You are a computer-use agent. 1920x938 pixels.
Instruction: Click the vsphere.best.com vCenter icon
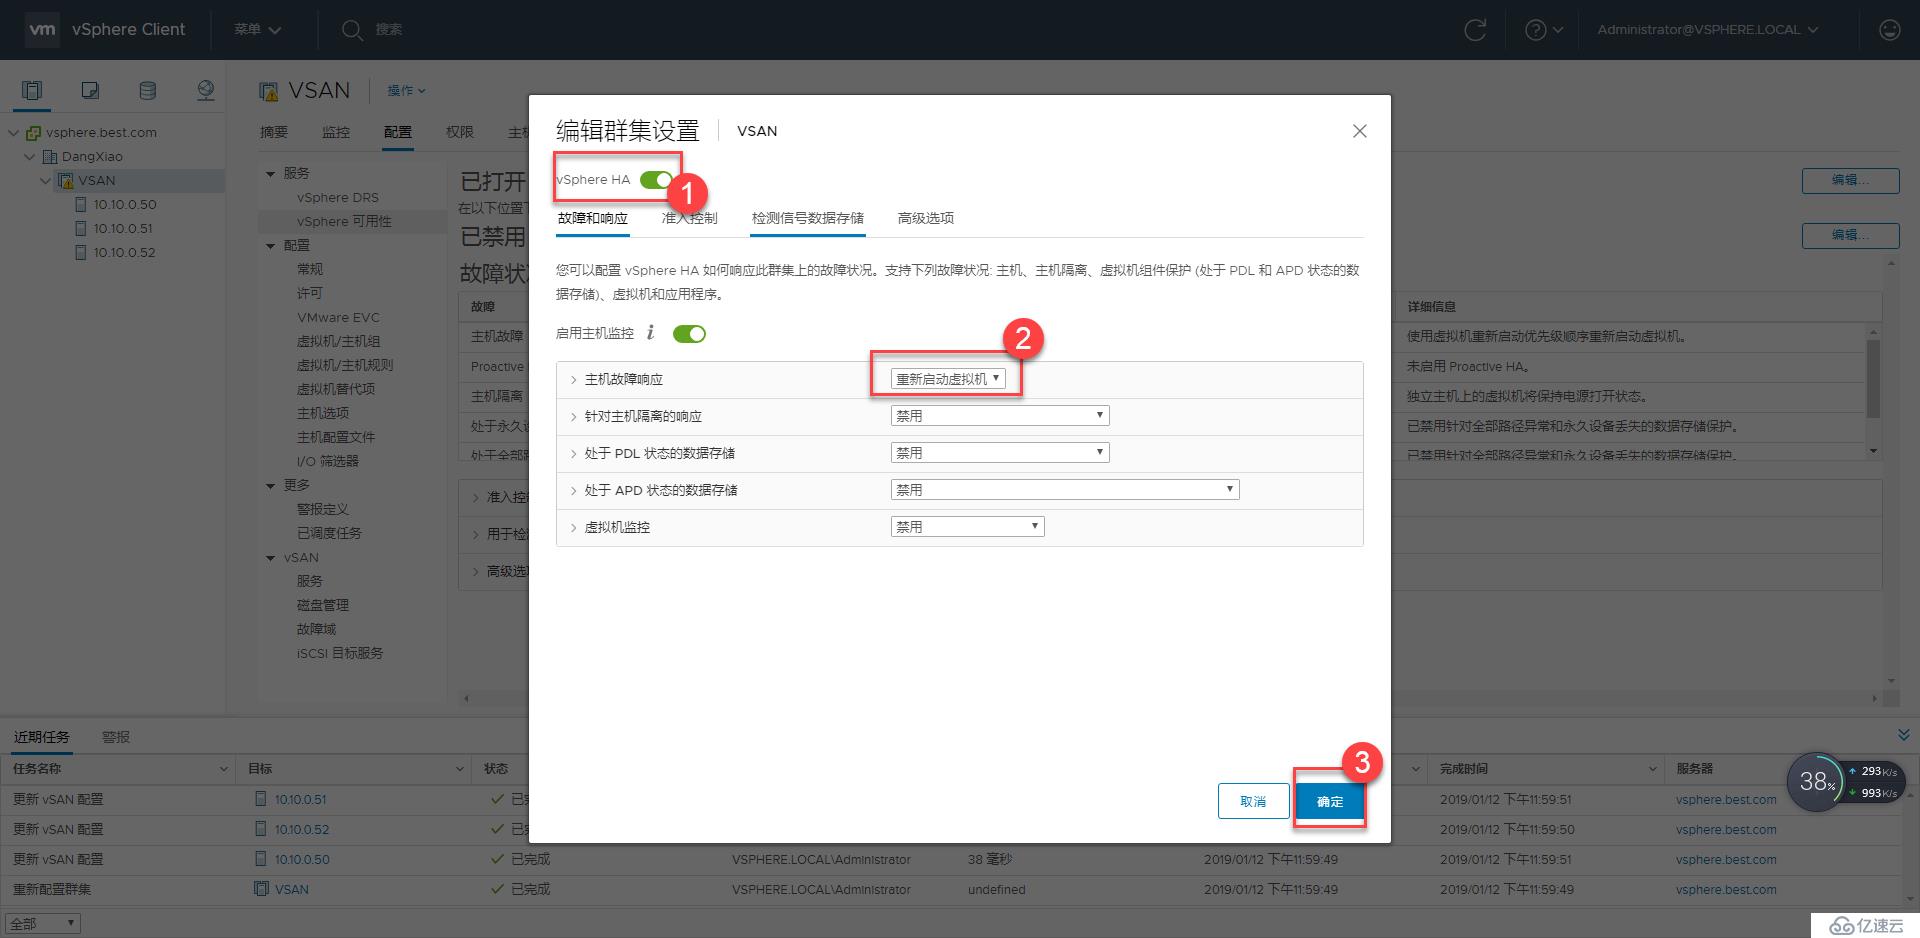33,132
